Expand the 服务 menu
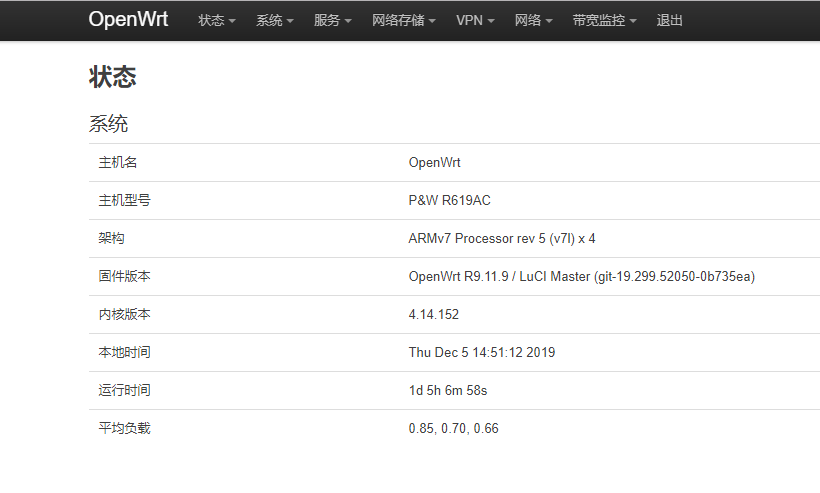 (333, 20)
